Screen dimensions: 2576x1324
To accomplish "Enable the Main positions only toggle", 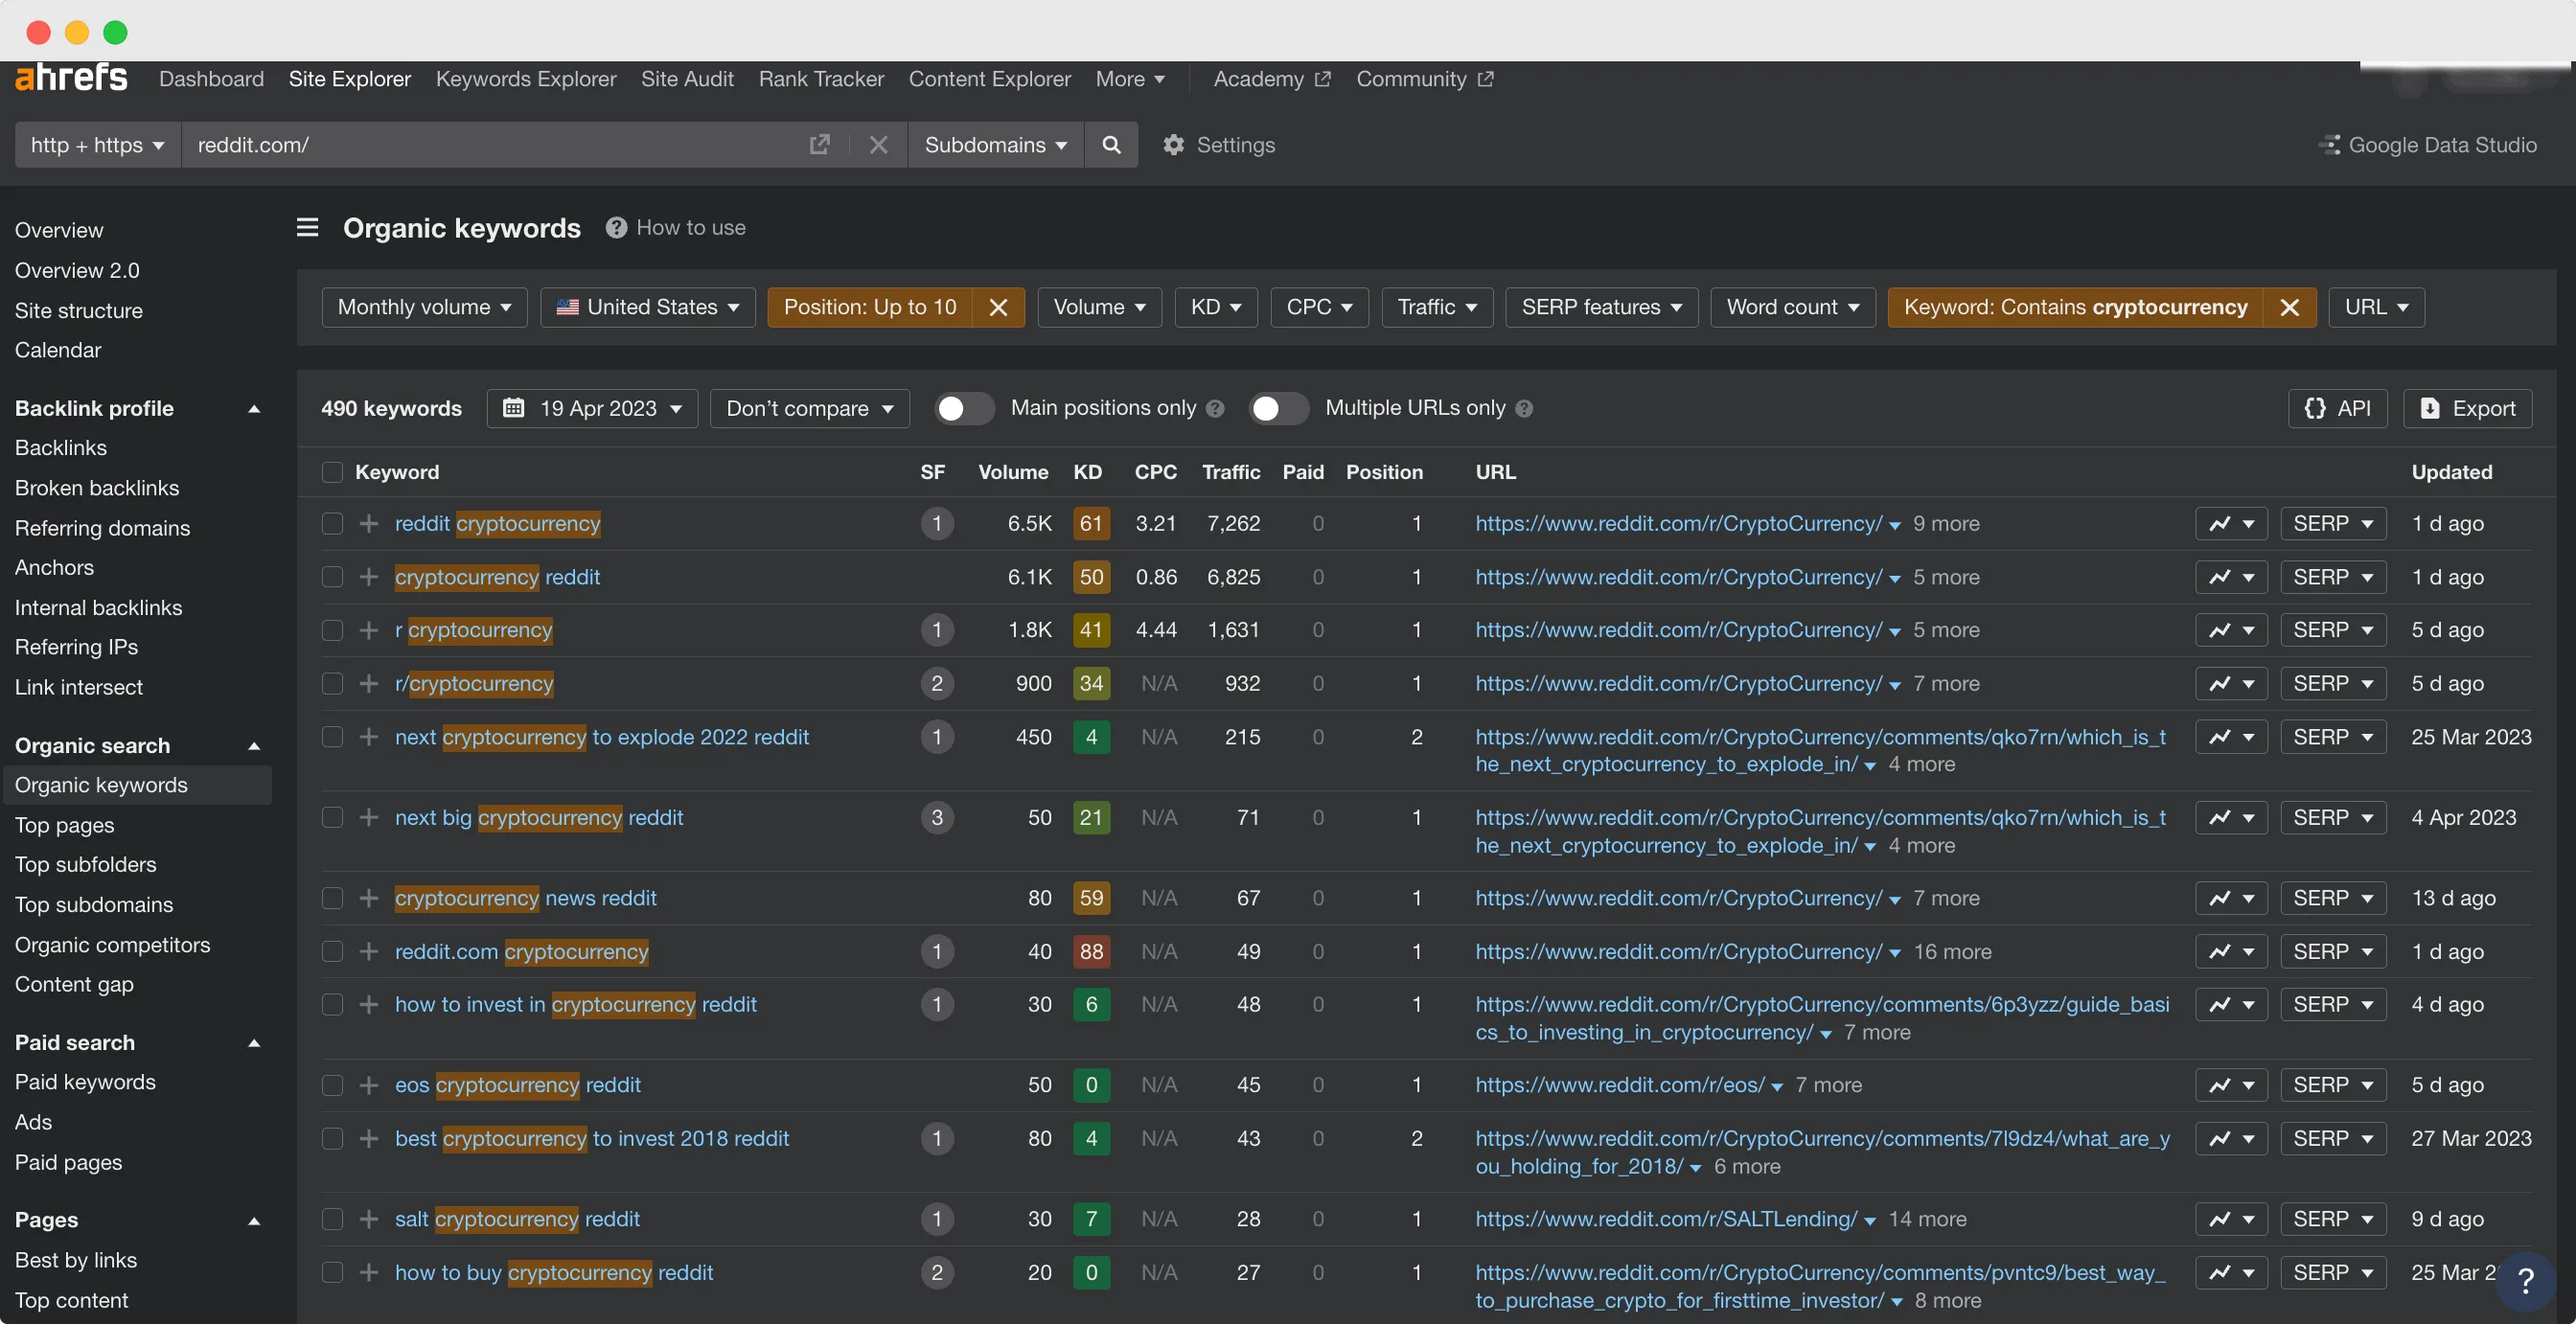I will point(963,408).
